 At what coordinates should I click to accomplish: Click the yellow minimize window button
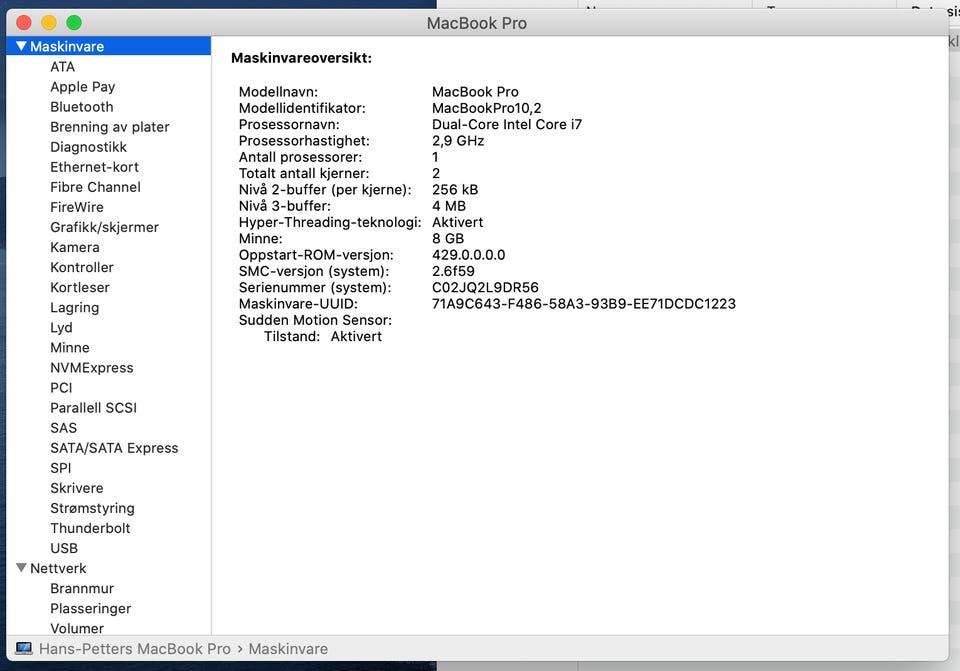[49, 23]
